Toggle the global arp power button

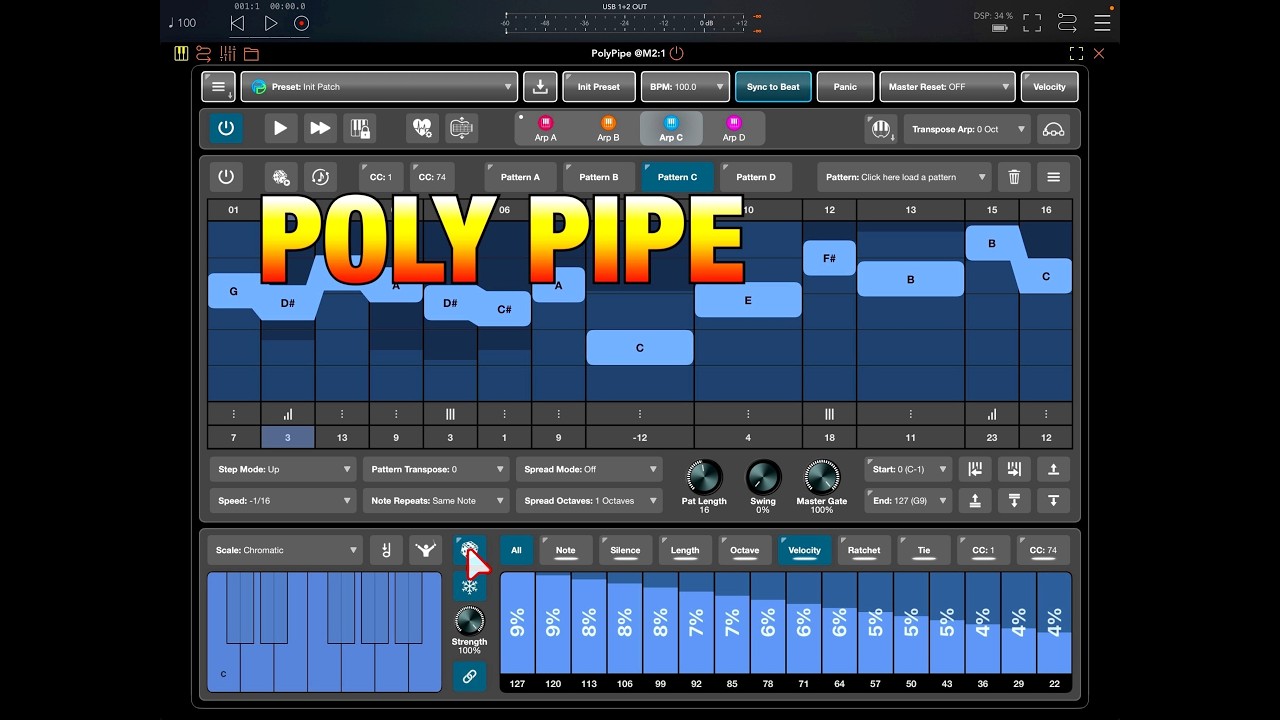[226, 128]
